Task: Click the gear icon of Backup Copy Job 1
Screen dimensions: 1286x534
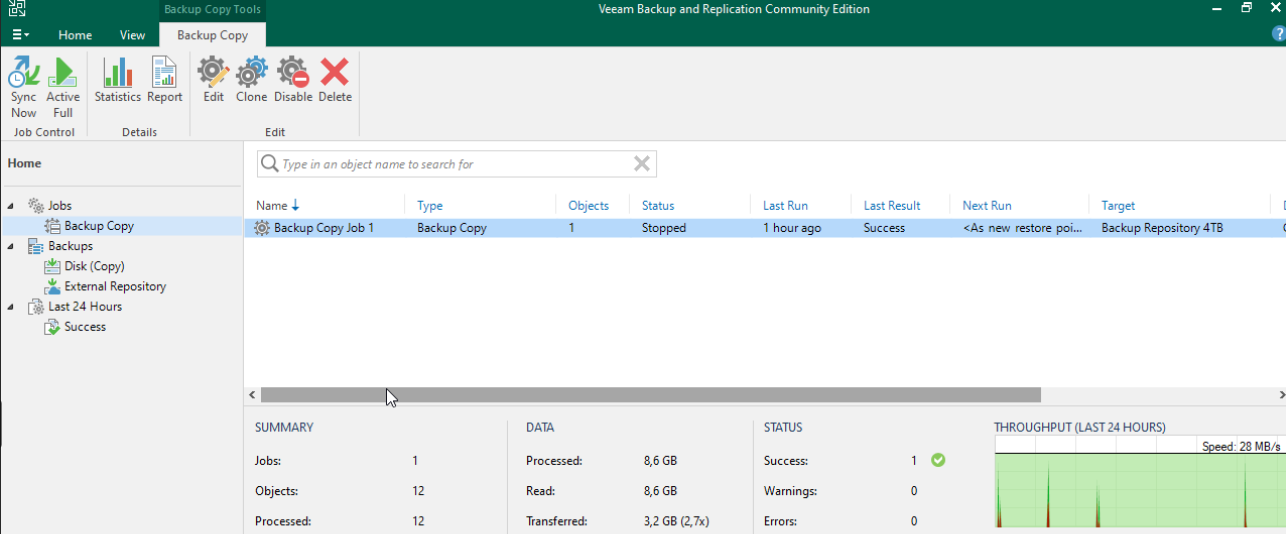Action: (x=262, y=228)
